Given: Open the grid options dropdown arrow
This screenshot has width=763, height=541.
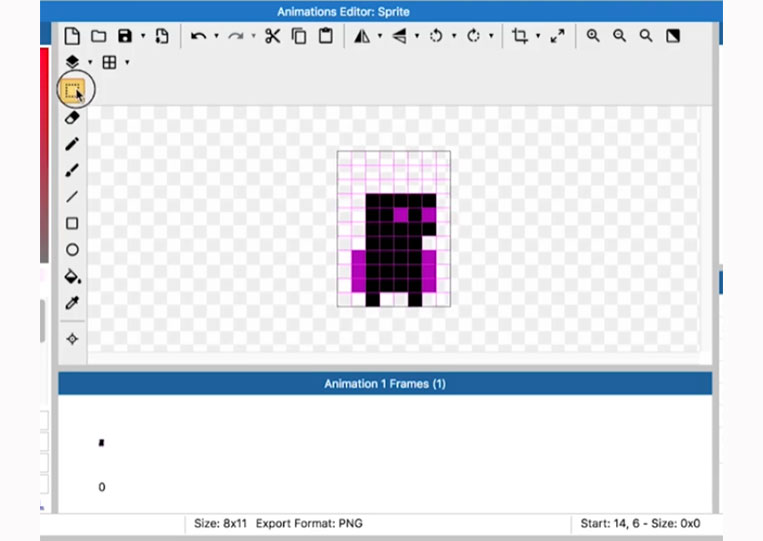Looking at the screenshot, I should 127,62.
